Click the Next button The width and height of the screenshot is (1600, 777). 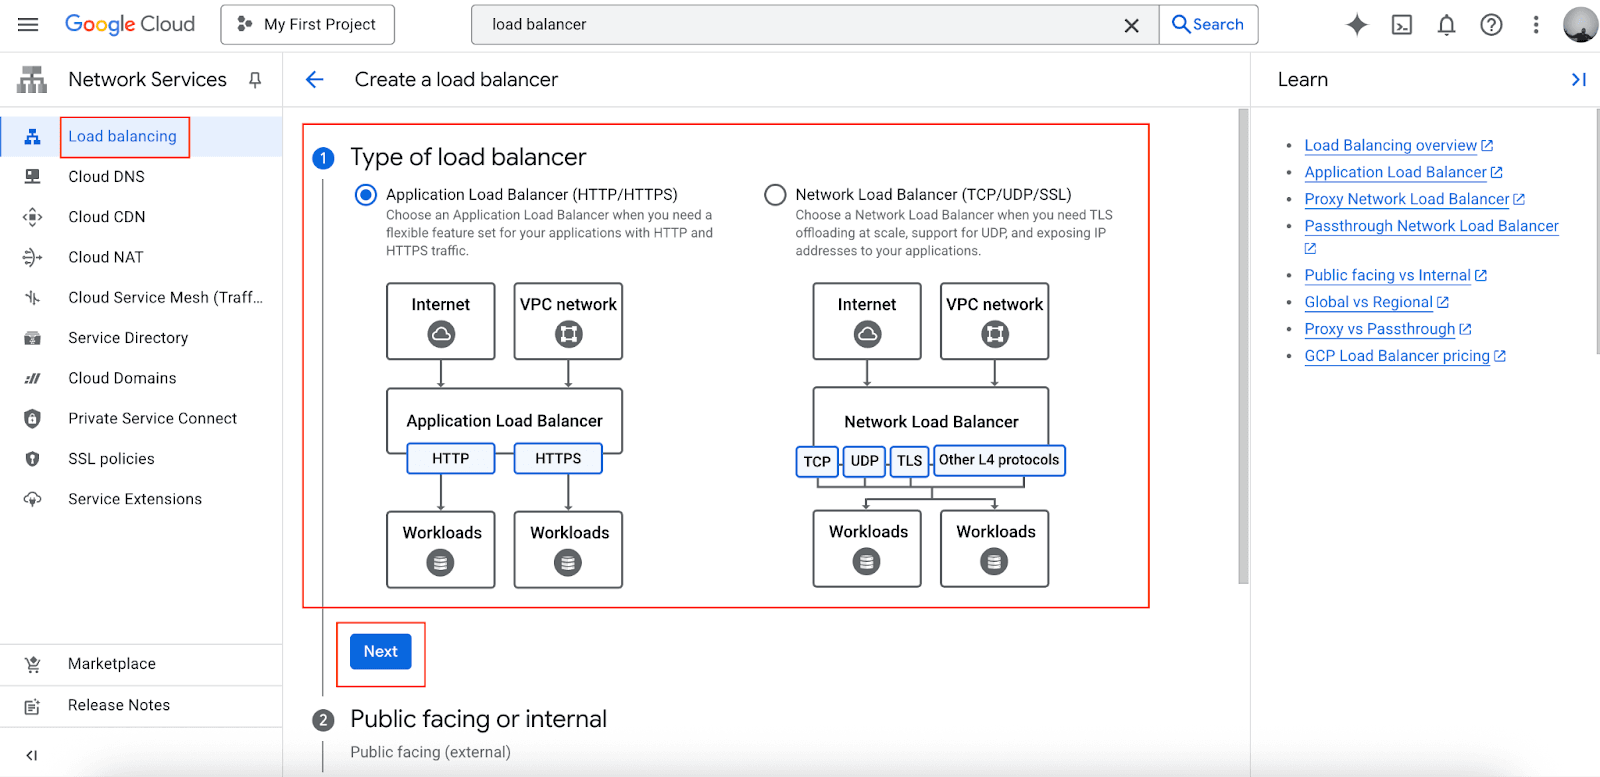(380, 651)
